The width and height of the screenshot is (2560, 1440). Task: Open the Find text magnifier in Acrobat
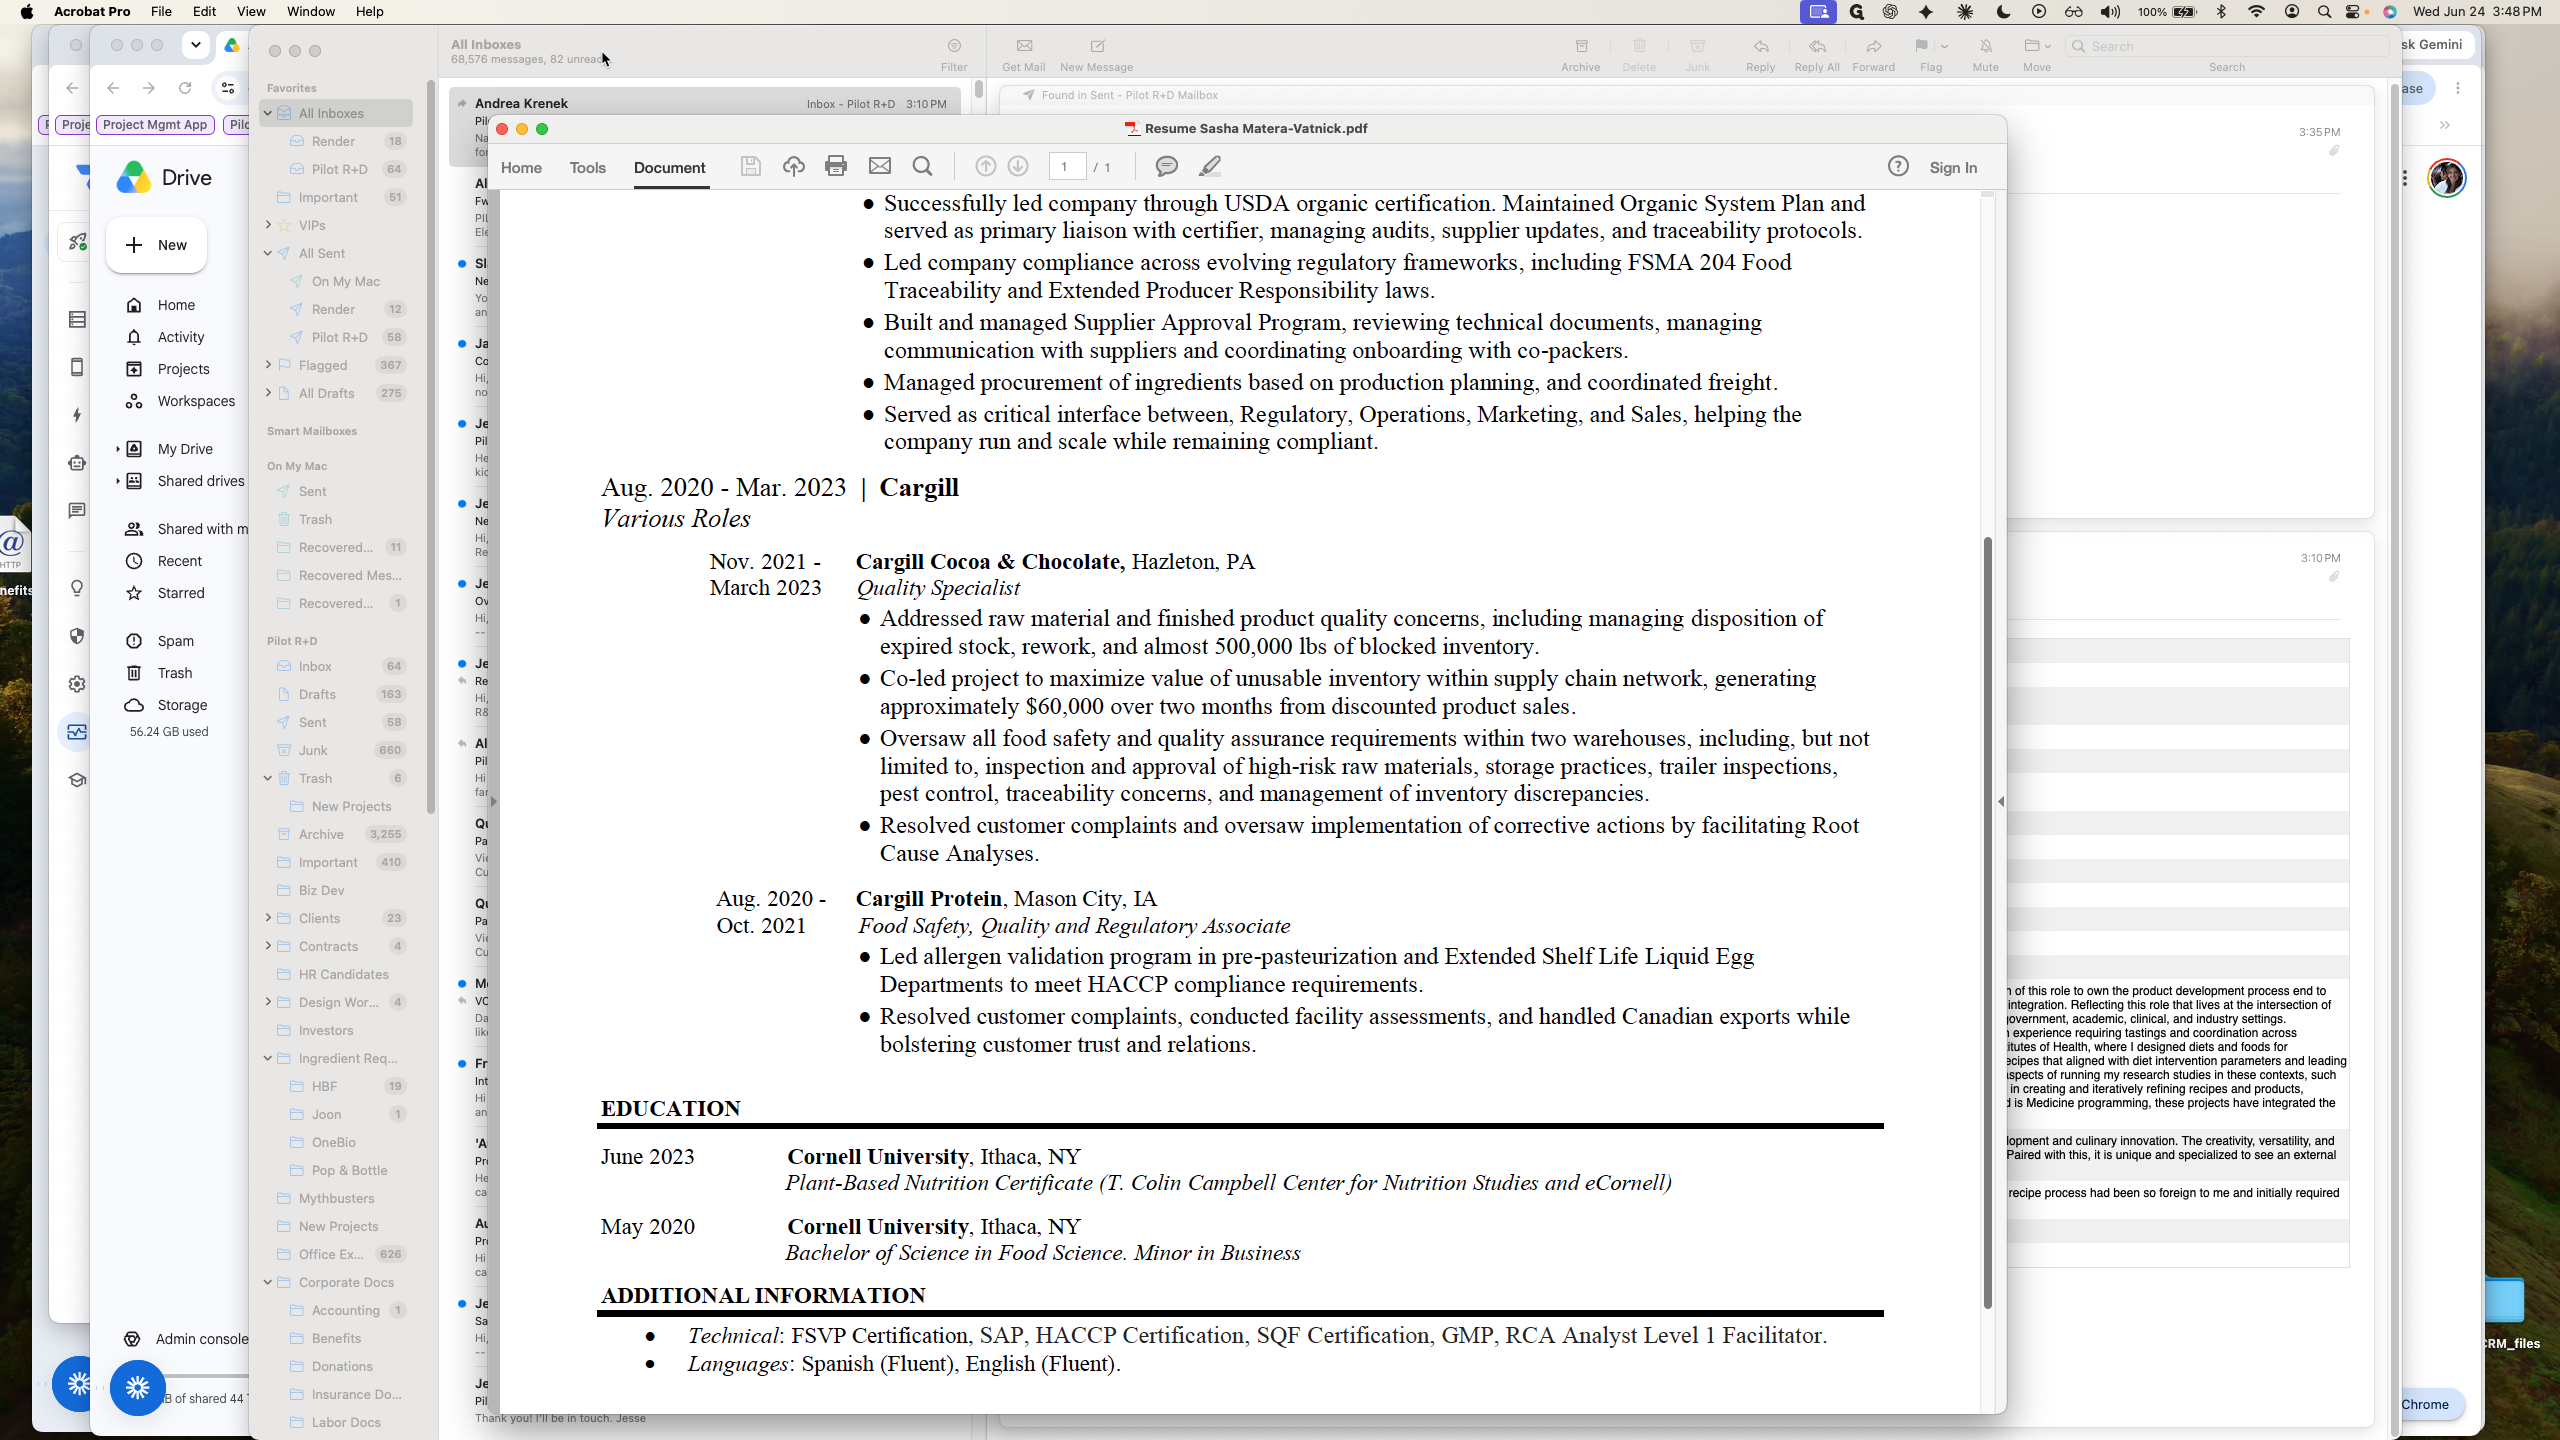(x=923, y=167)
